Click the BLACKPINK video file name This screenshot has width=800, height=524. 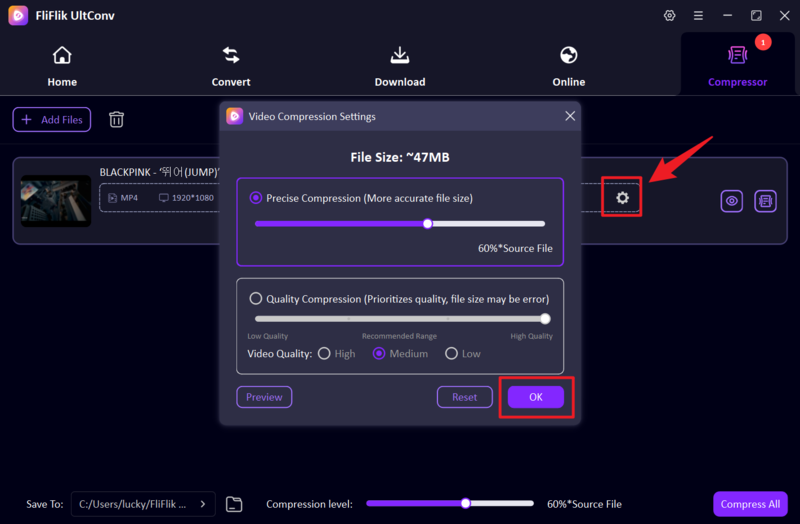coord(159,172)
